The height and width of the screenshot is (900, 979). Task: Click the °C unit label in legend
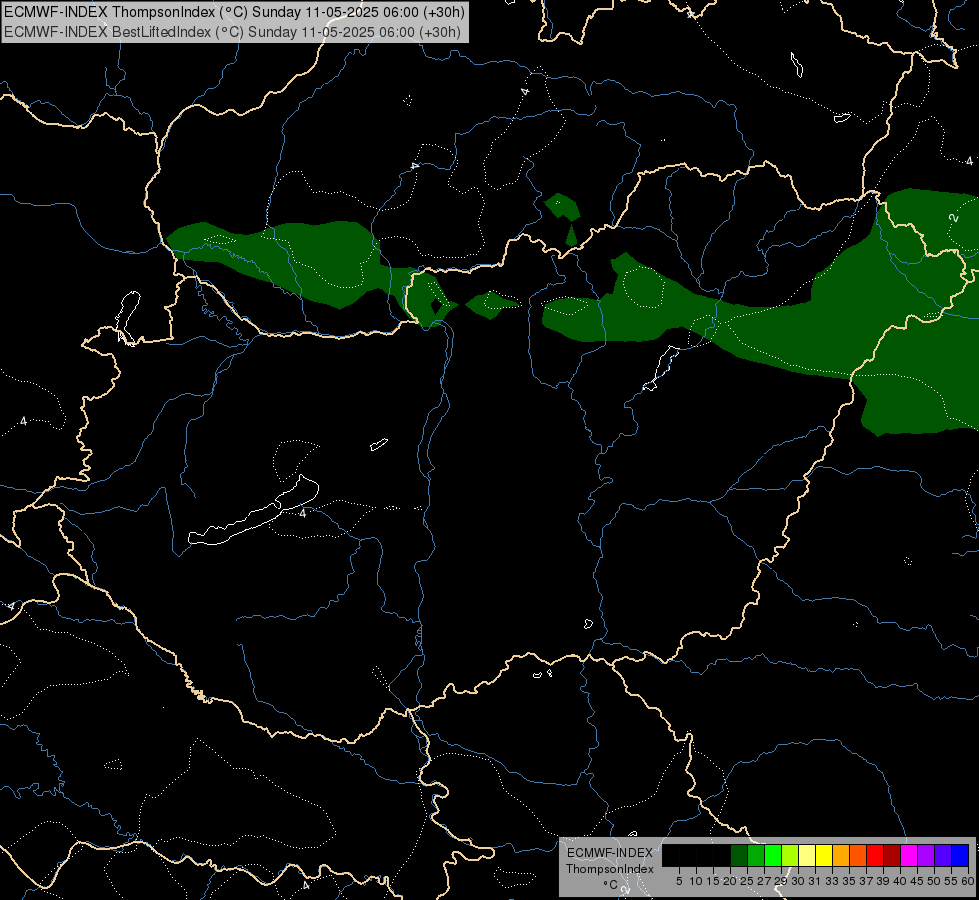tap(611, 885)
